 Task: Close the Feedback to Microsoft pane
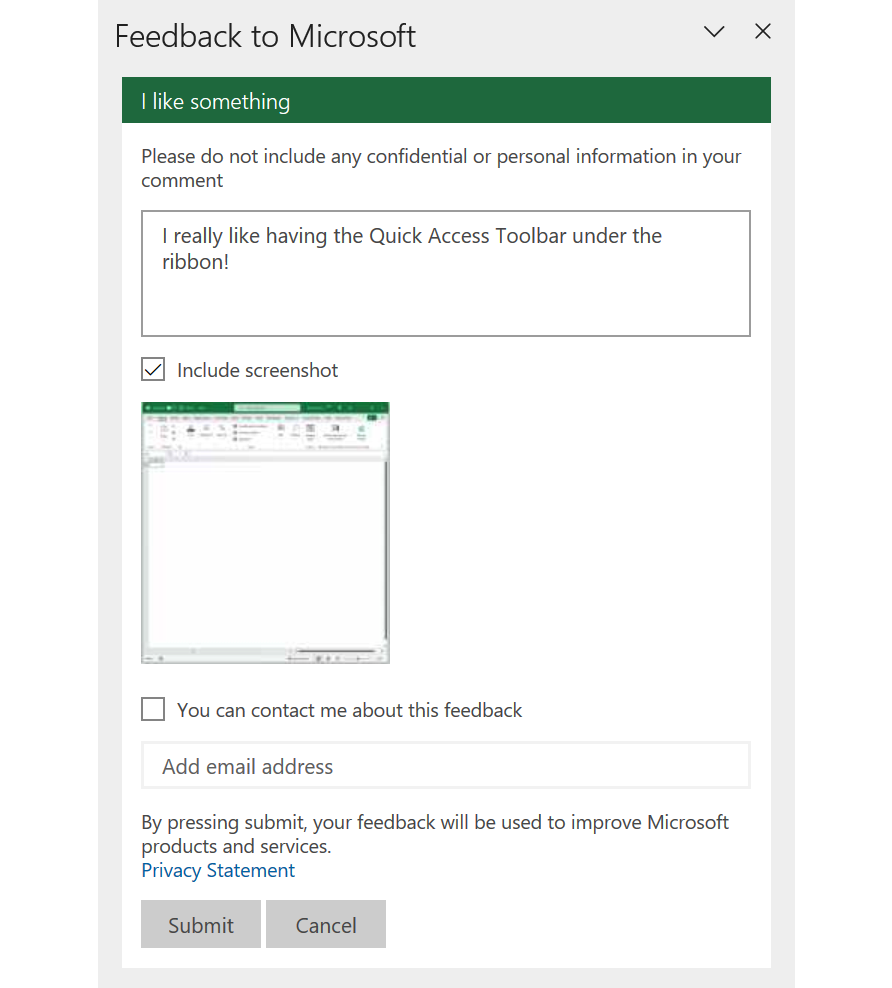tap(763, 32)
